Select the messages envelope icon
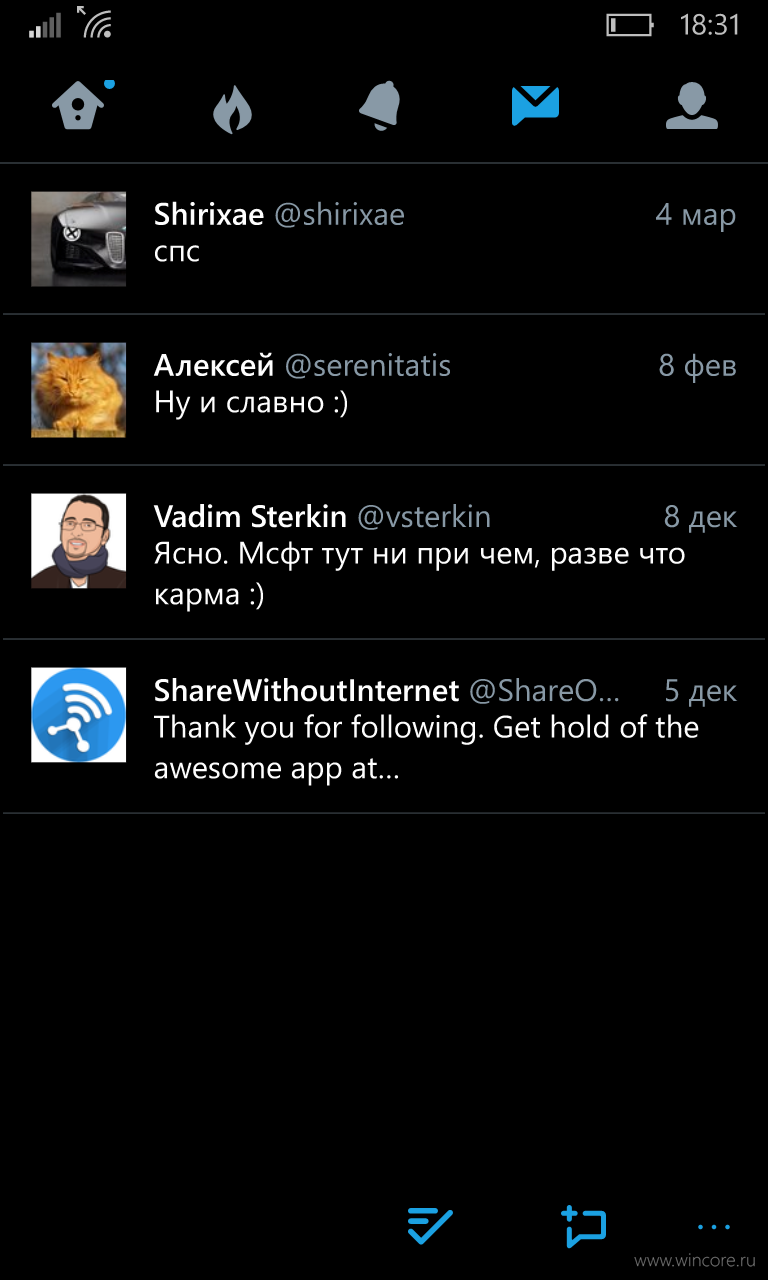The height and width of the screenshot is (1280, 768). pos(535,105)
